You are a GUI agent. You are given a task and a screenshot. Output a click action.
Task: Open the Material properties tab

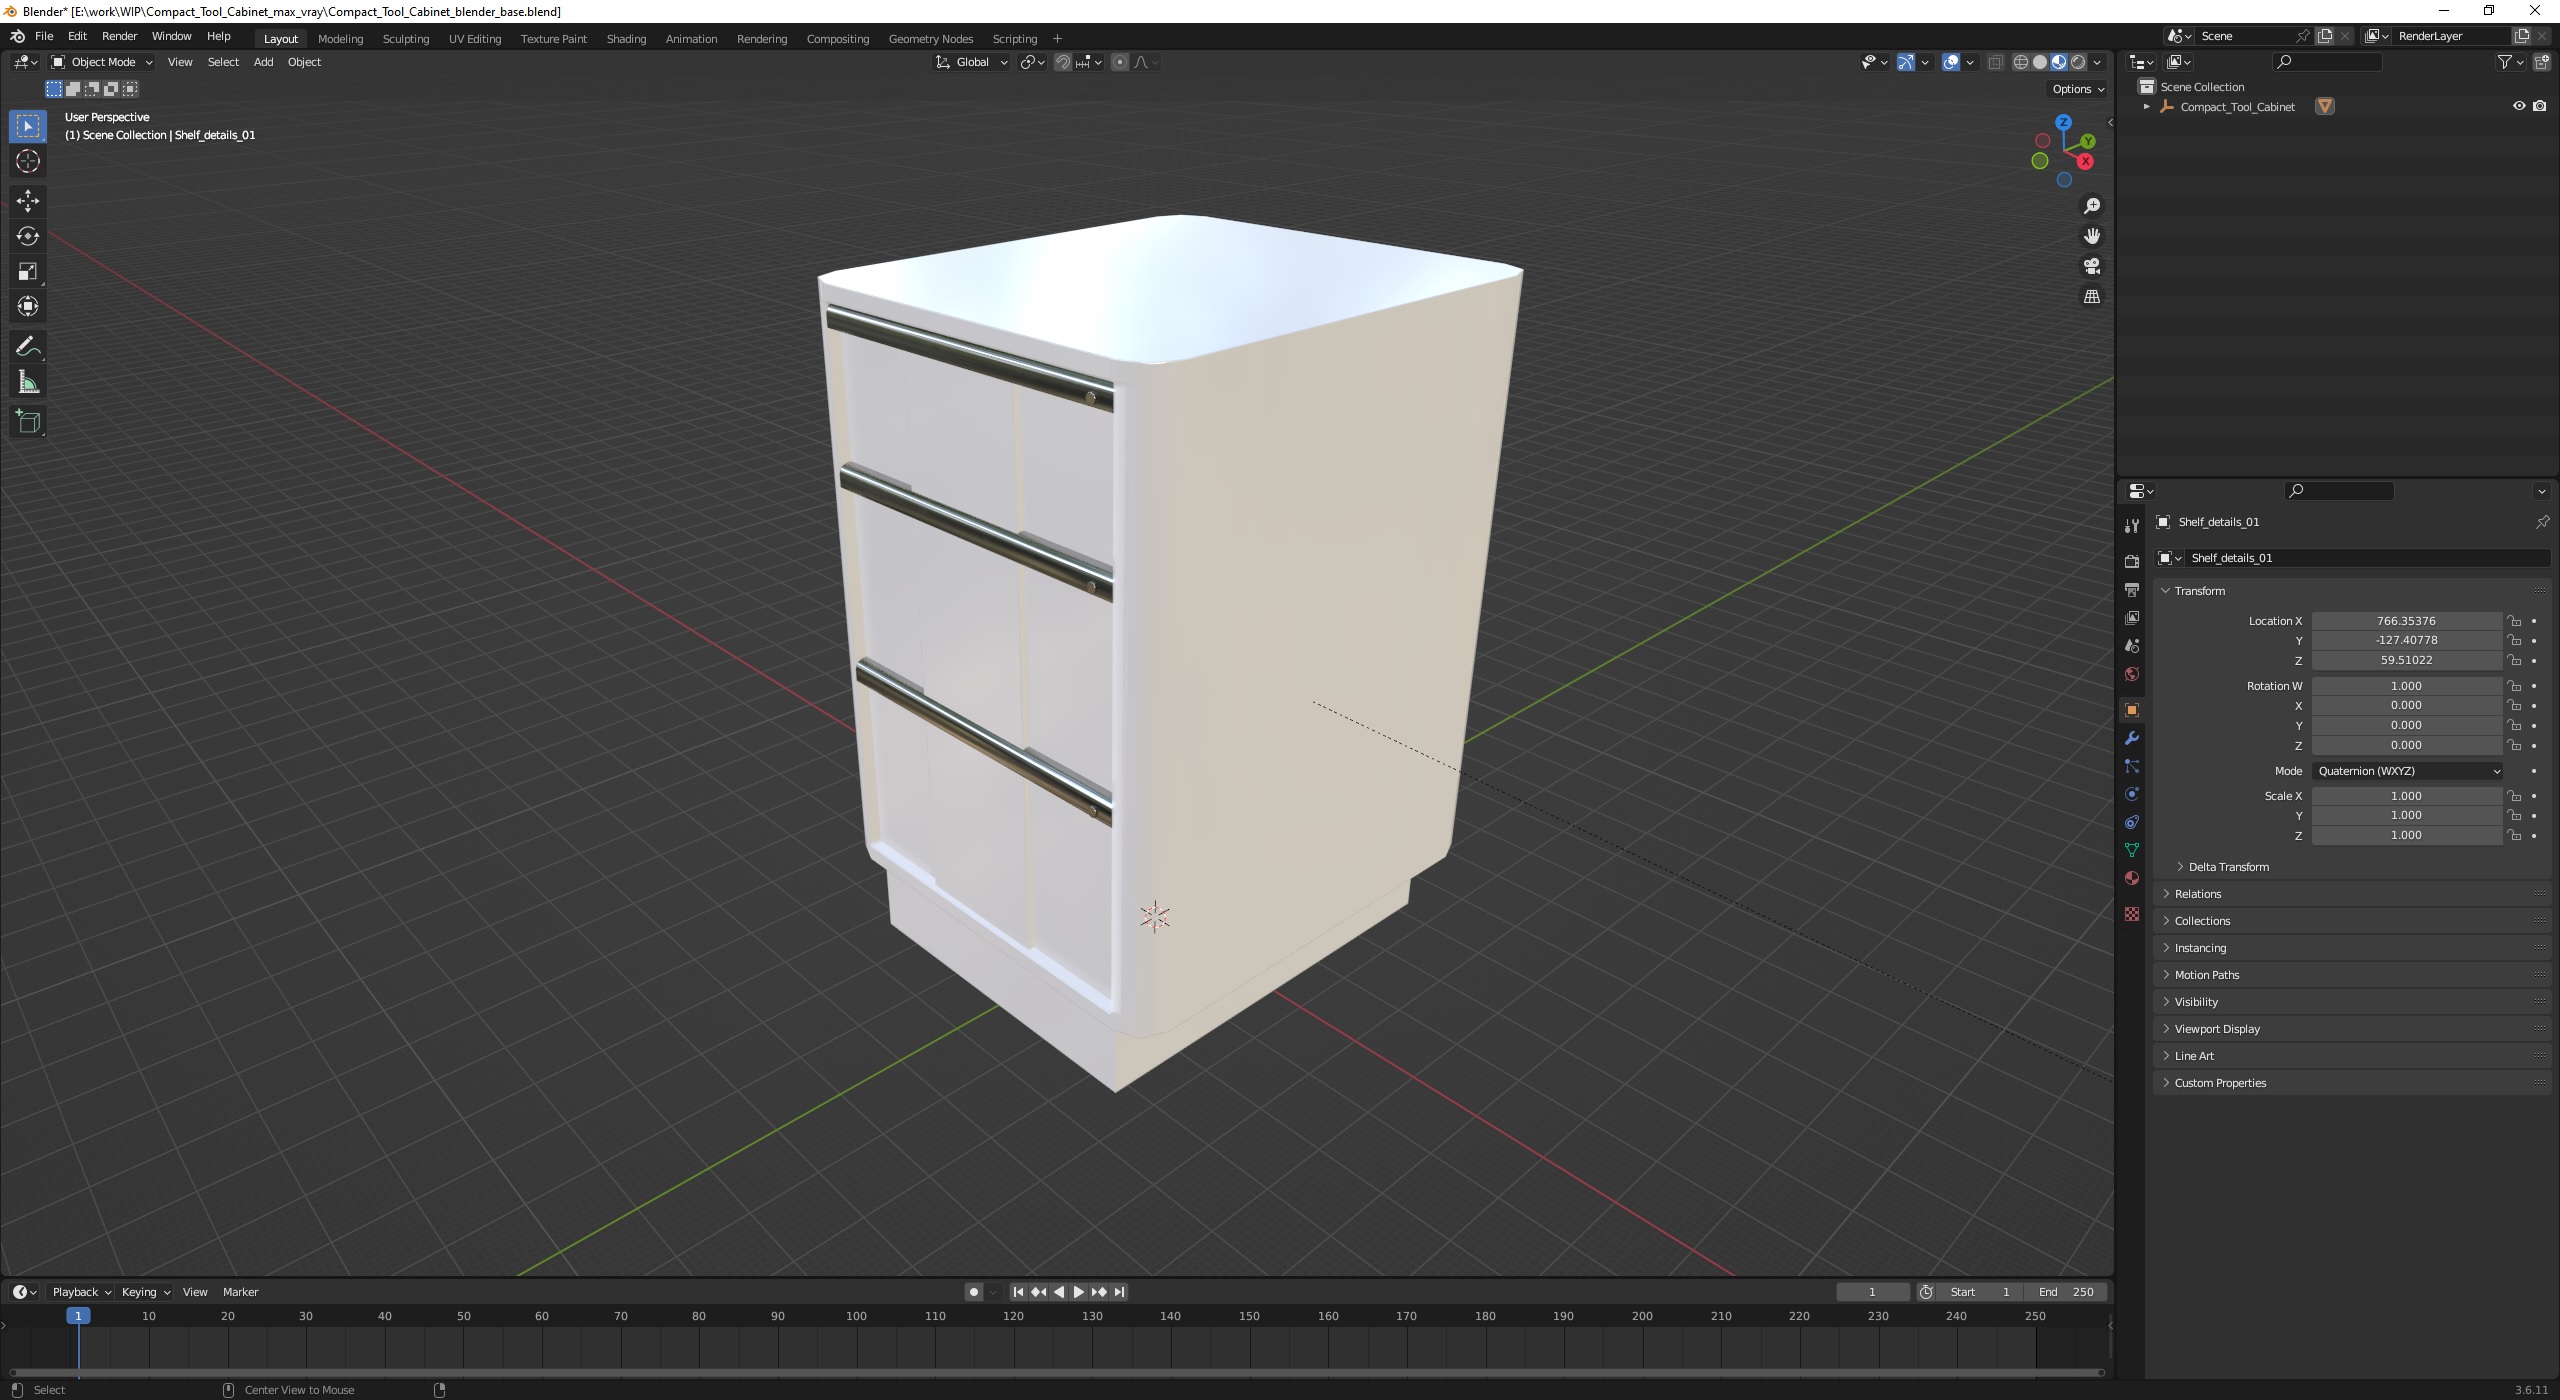pyautogui.click(x=2132, y=878)
